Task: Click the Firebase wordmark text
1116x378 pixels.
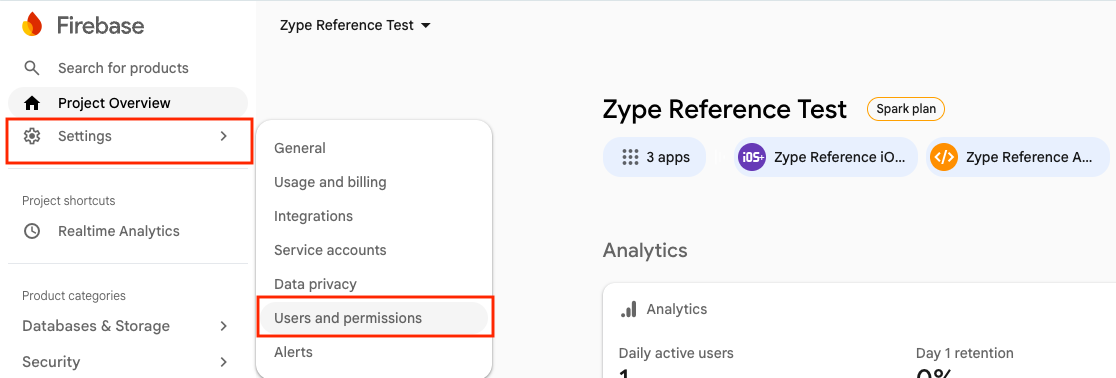Action: point(100,26)
